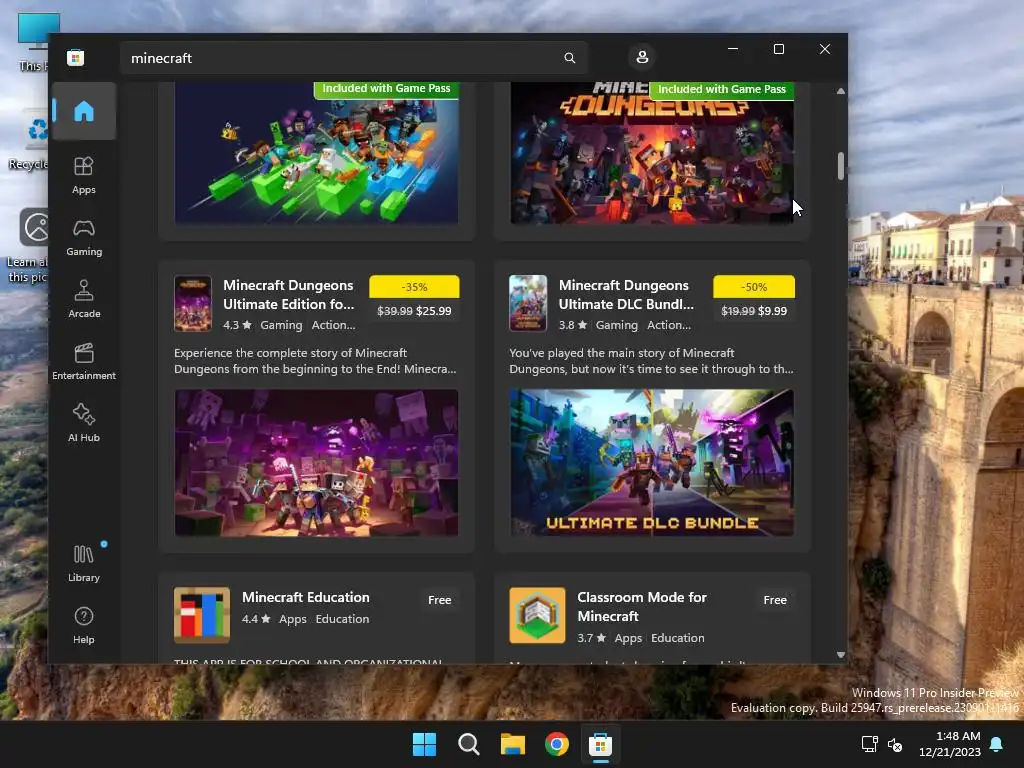1024x768 pixels.
Task: Click the vertical scrollbar thumb
Action: [840, 166]
